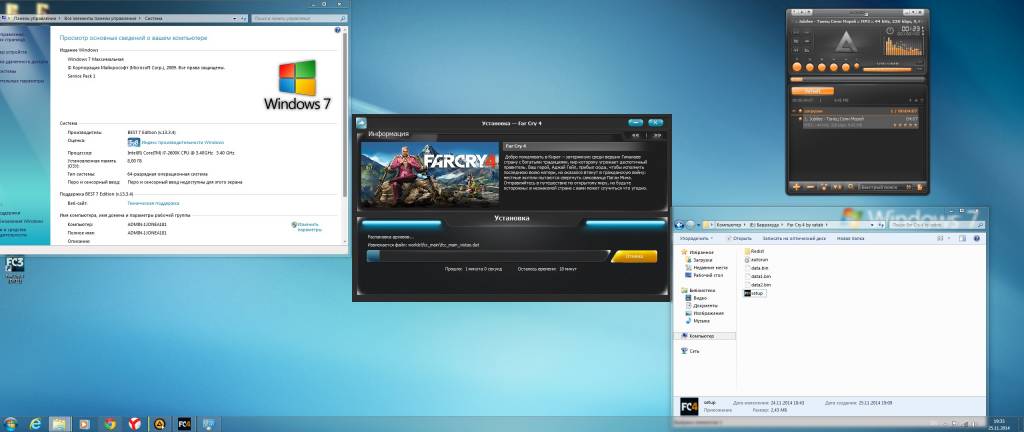The image size is (1024, 432).
Task: Click Новая папка in Explorer toolbar
Action: (x=850, y=239)
